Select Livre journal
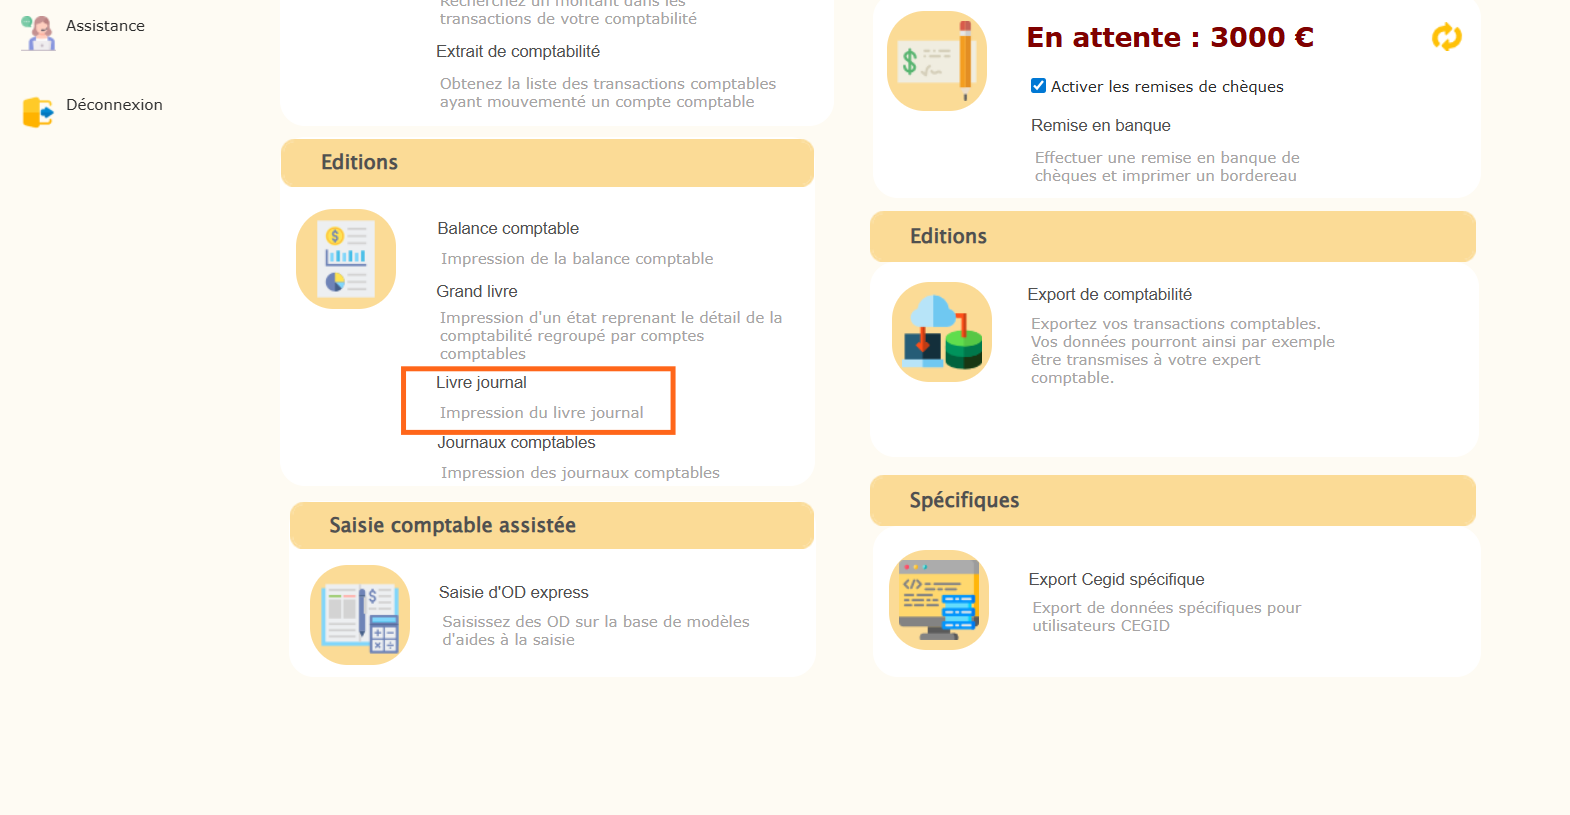This screenshot has height=815, width=1570. coord(481,383)
